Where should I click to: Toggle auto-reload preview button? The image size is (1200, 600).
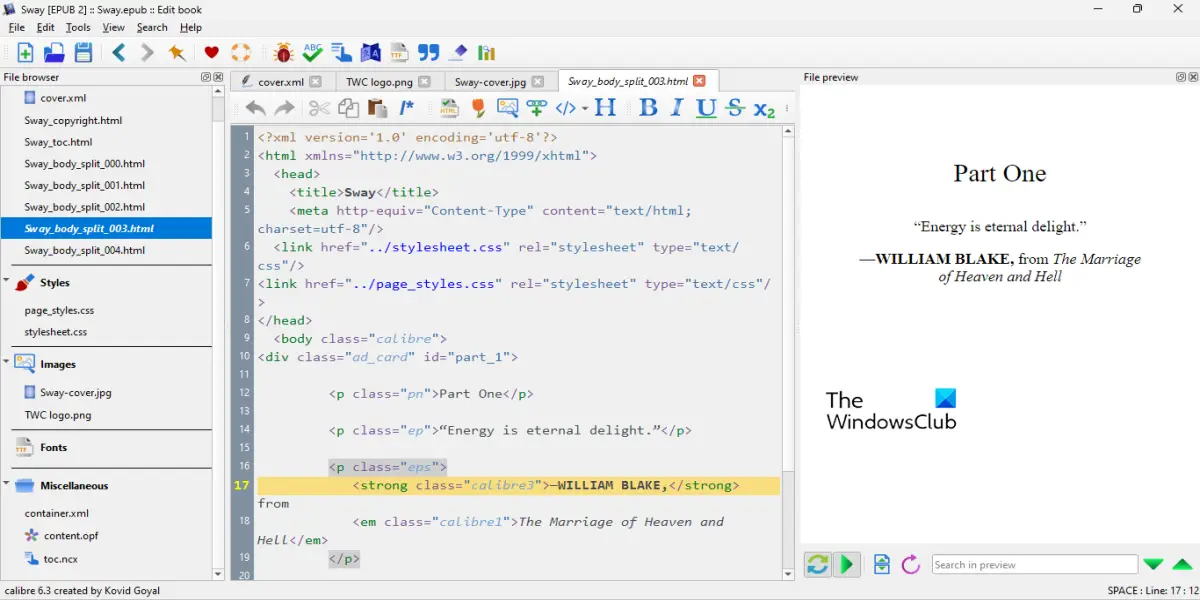[x=817, y=565]
